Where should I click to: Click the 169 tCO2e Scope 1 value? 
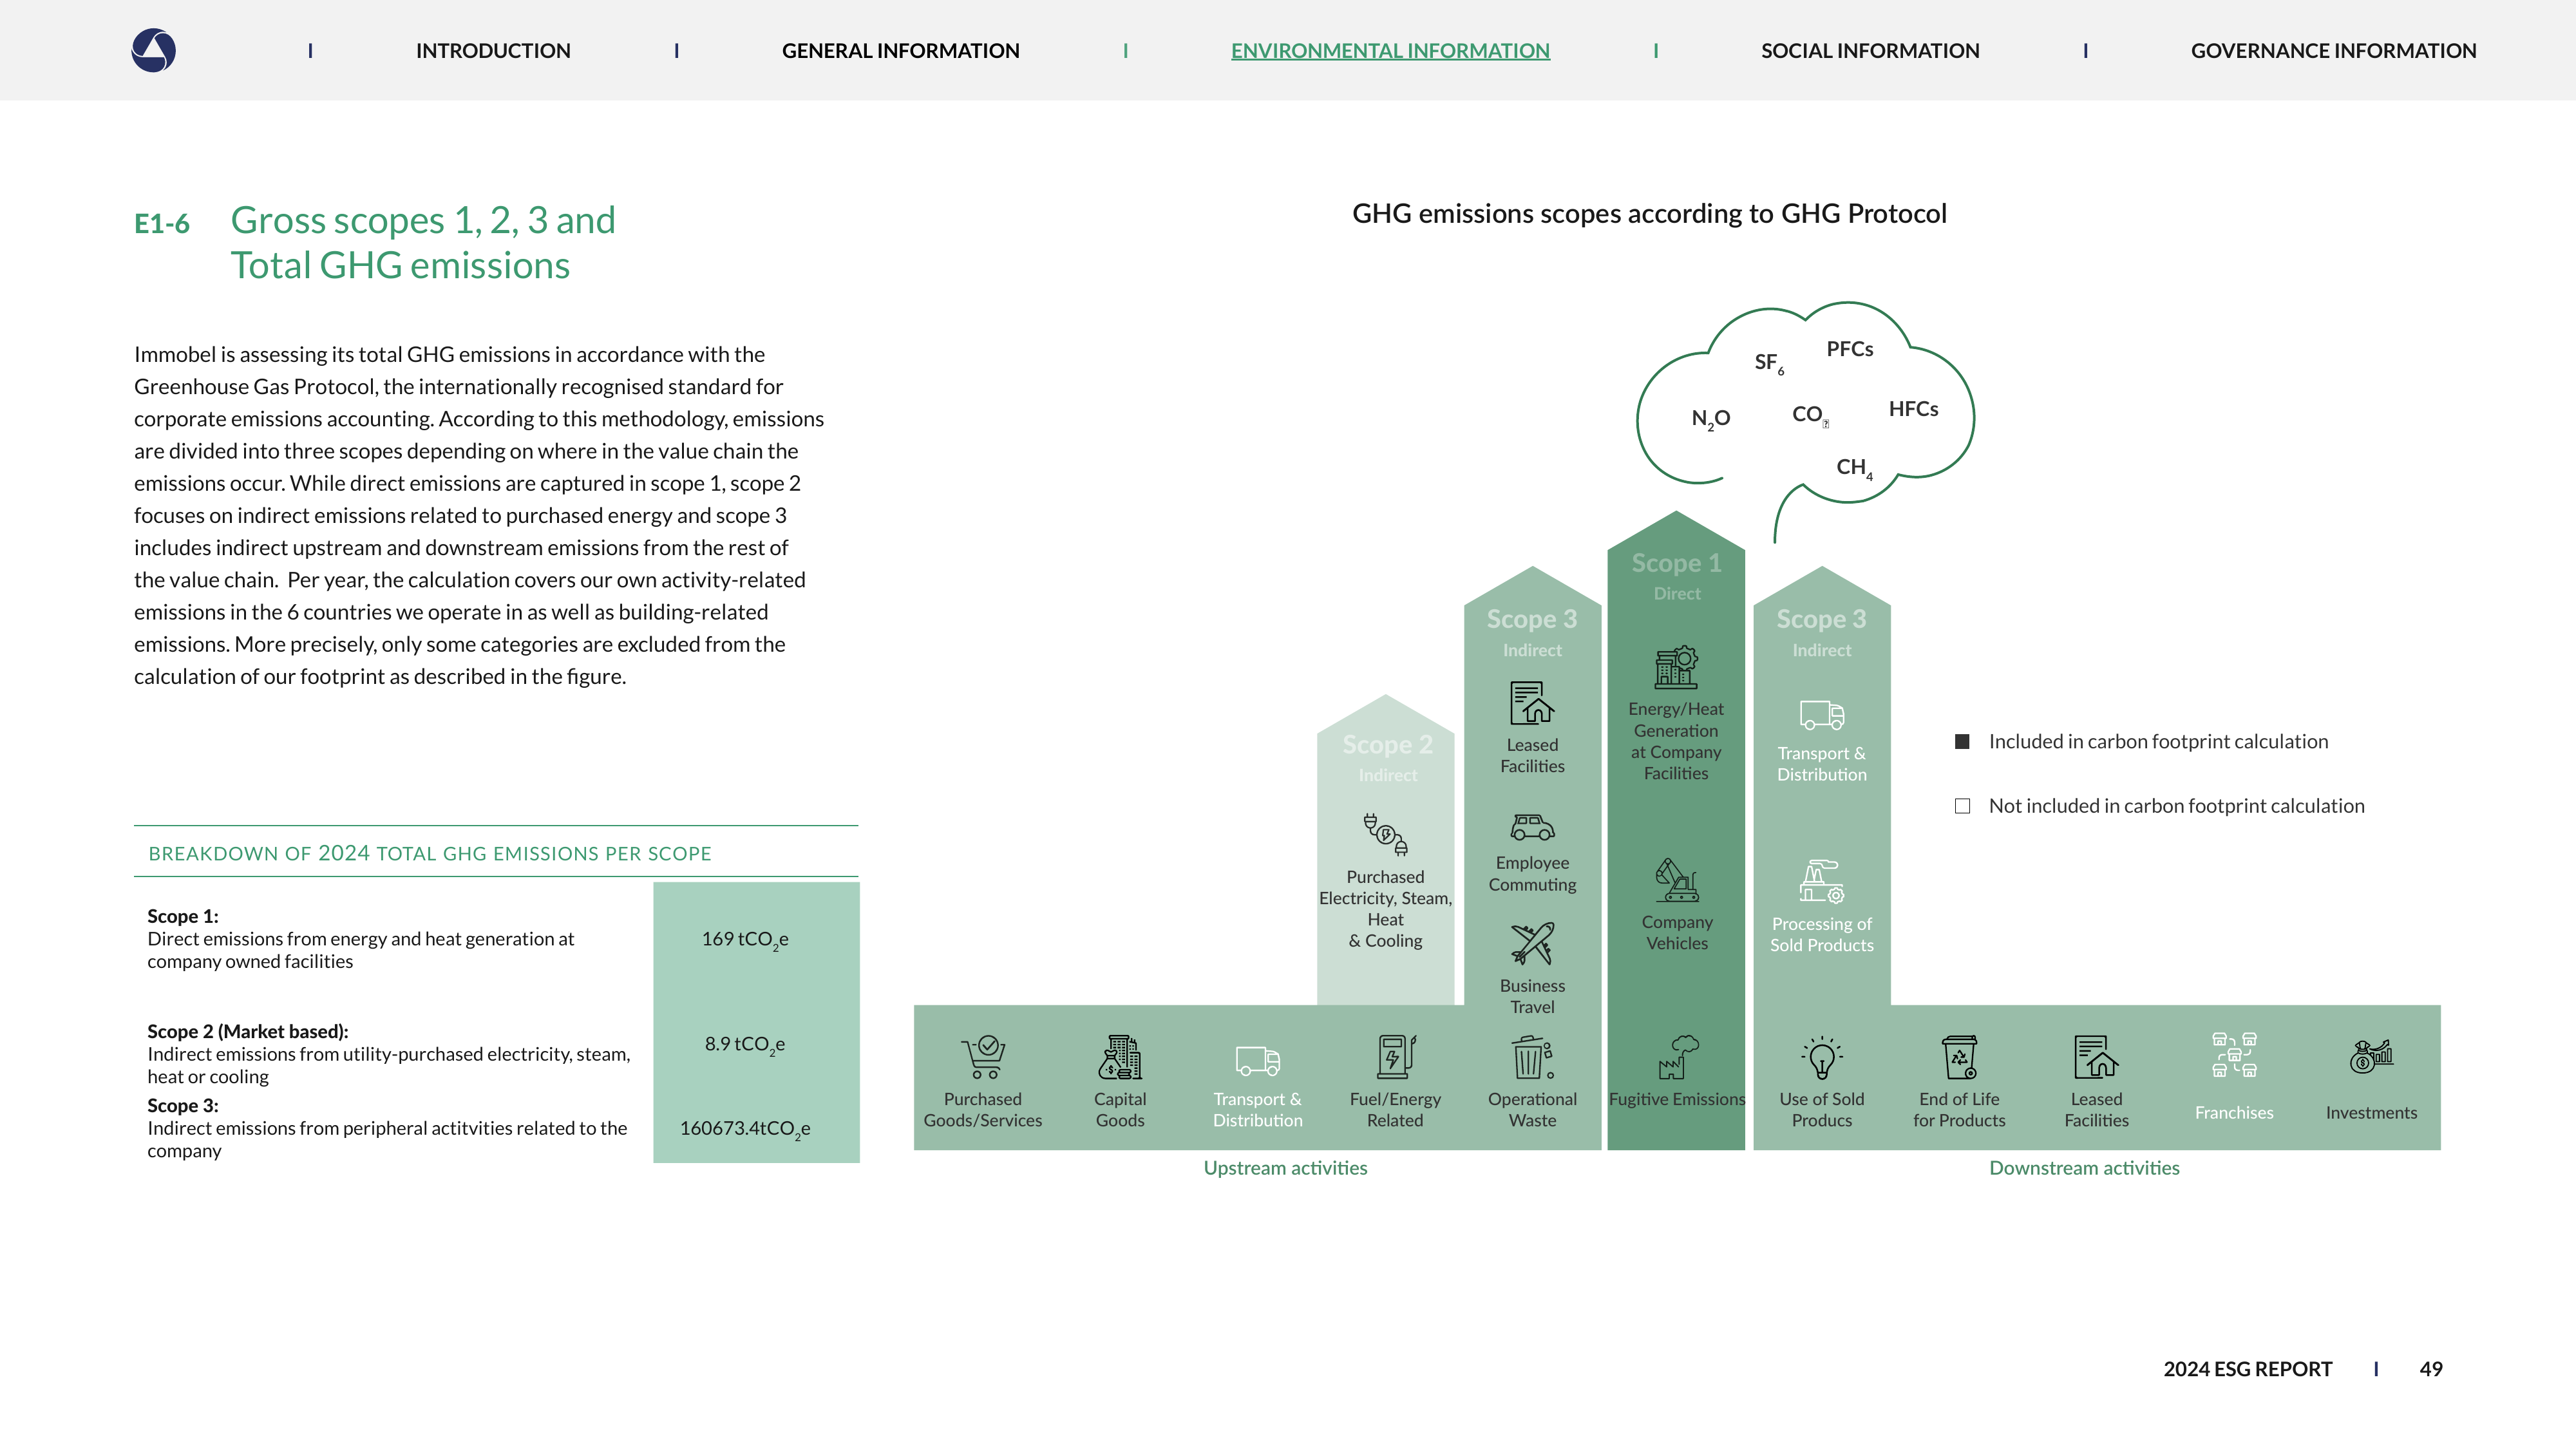(745, 940)
